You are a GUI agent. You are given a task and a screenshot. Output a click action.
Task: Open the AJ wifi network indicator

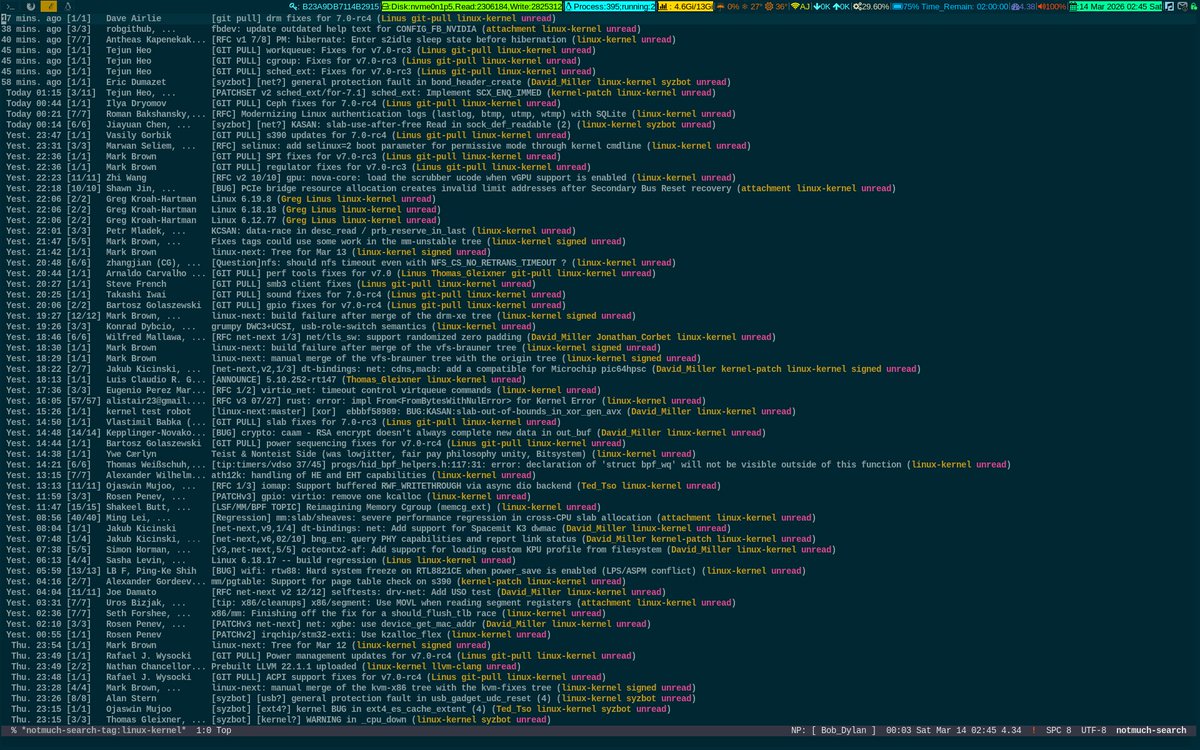click(x=799, y=7)
